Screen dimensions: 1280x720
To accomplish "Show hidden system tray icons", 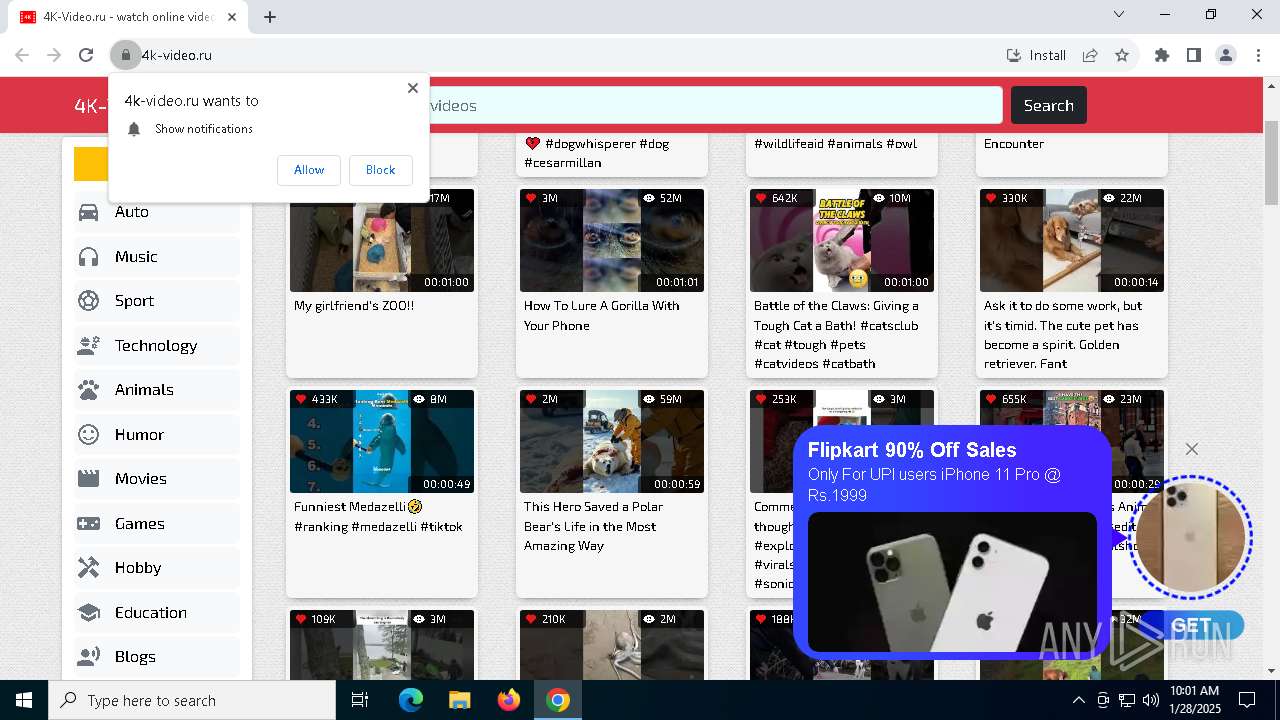I will click(1078, 700).
